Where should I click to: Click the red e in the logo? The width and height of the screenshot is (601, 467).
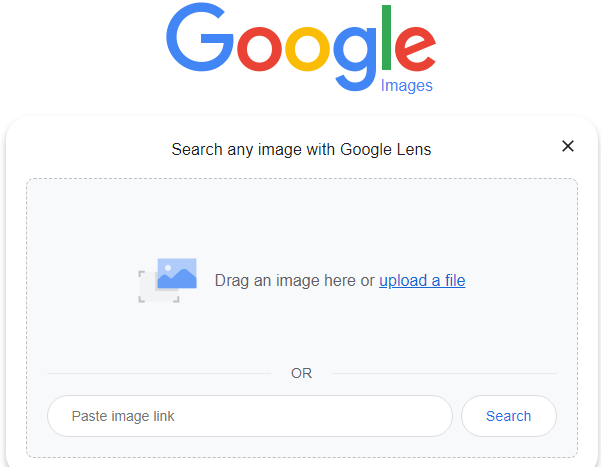[415, 49]
